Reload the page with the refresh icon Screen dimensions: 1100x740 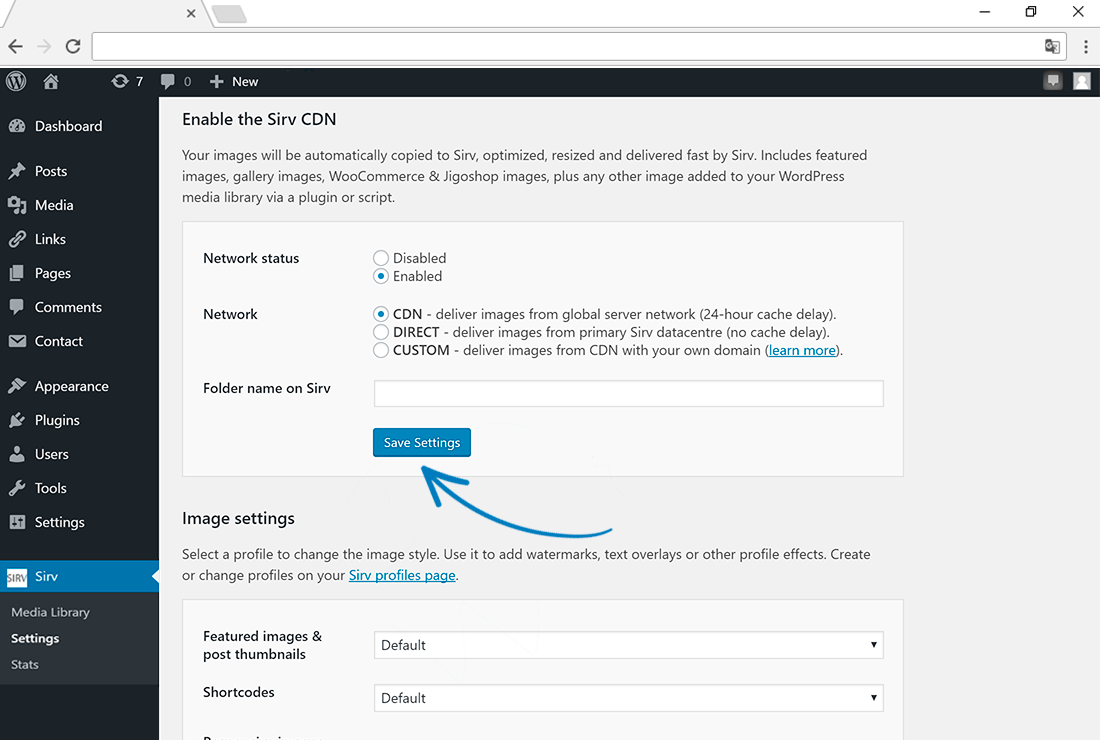click(x=72, y=46)
